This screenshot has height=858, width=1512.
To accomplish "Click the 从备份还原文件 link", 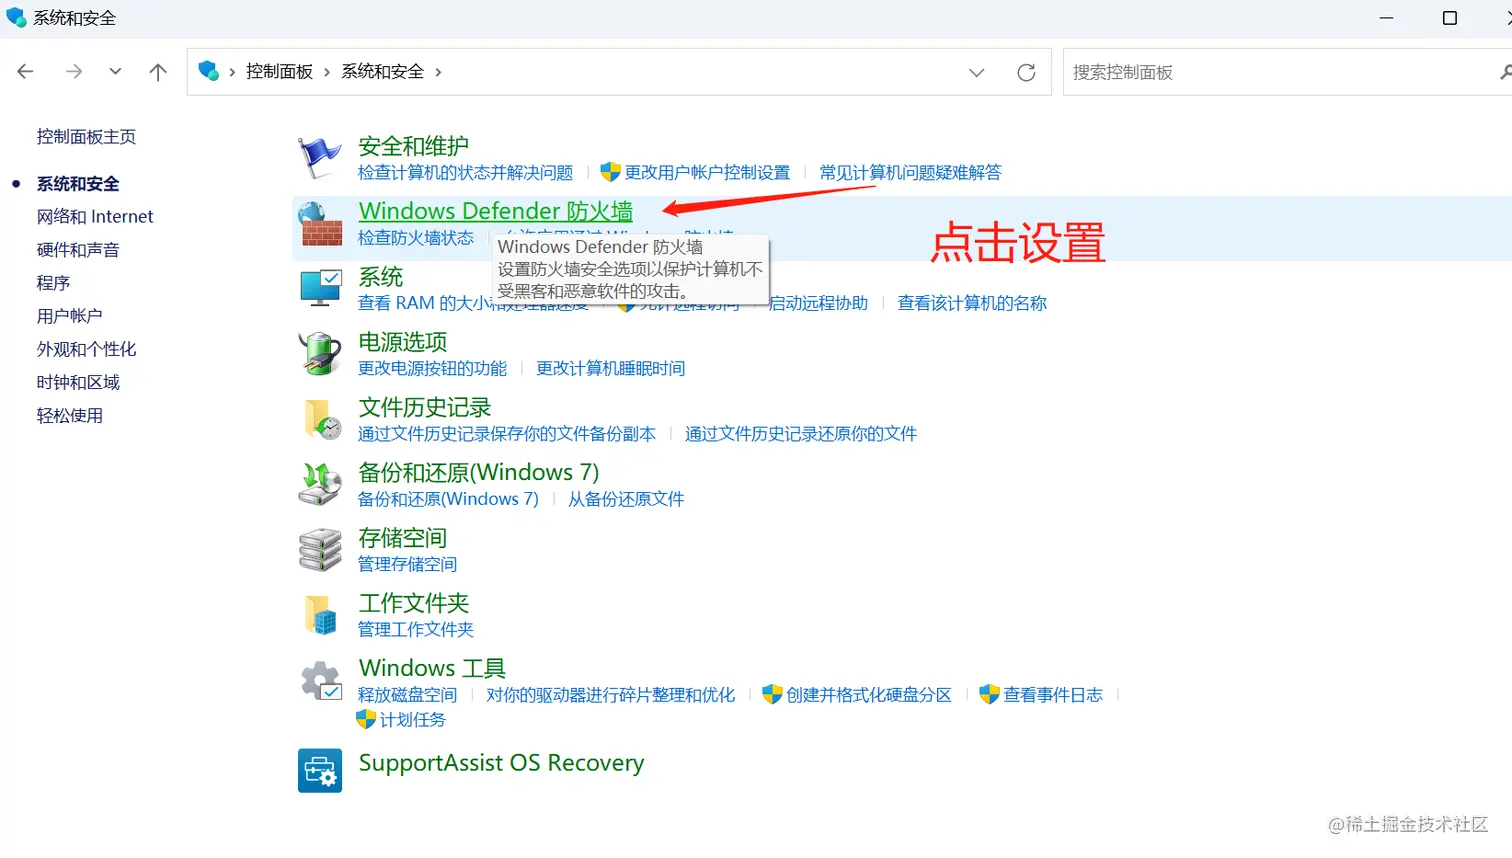I will 626,499.
